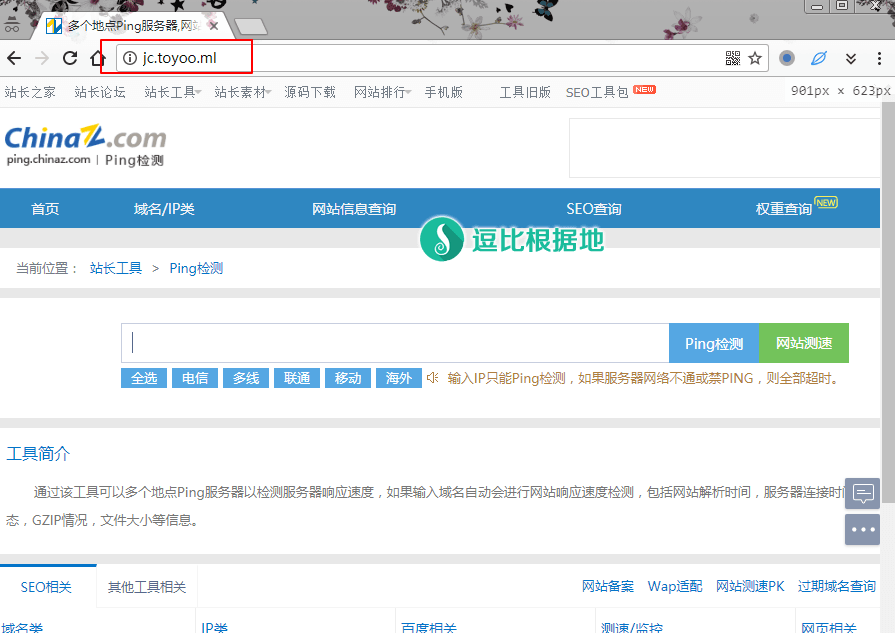Screen dimensions: 895x633
Task: Click the floating three-dots more button
Action: pyautogui.click(x=862, y=529)
